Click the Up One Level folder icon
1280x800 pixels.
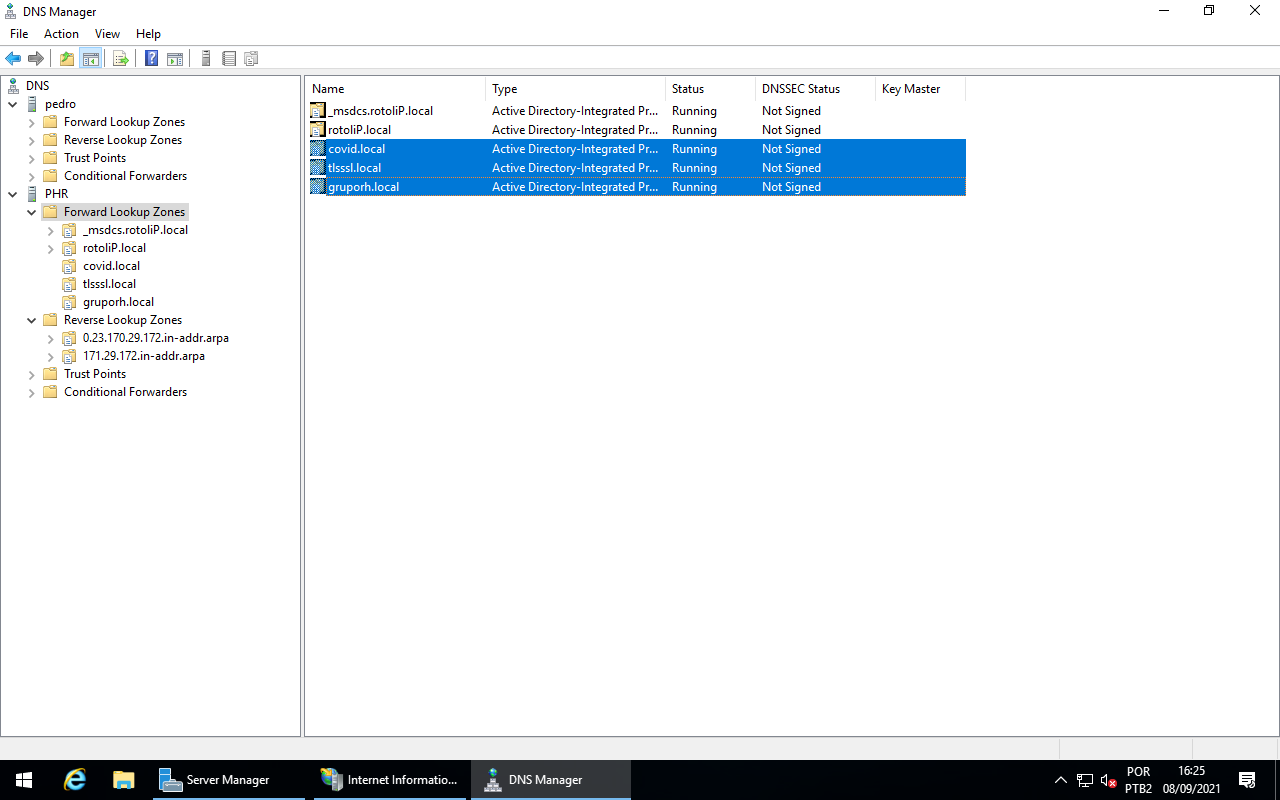click(67, 59)
